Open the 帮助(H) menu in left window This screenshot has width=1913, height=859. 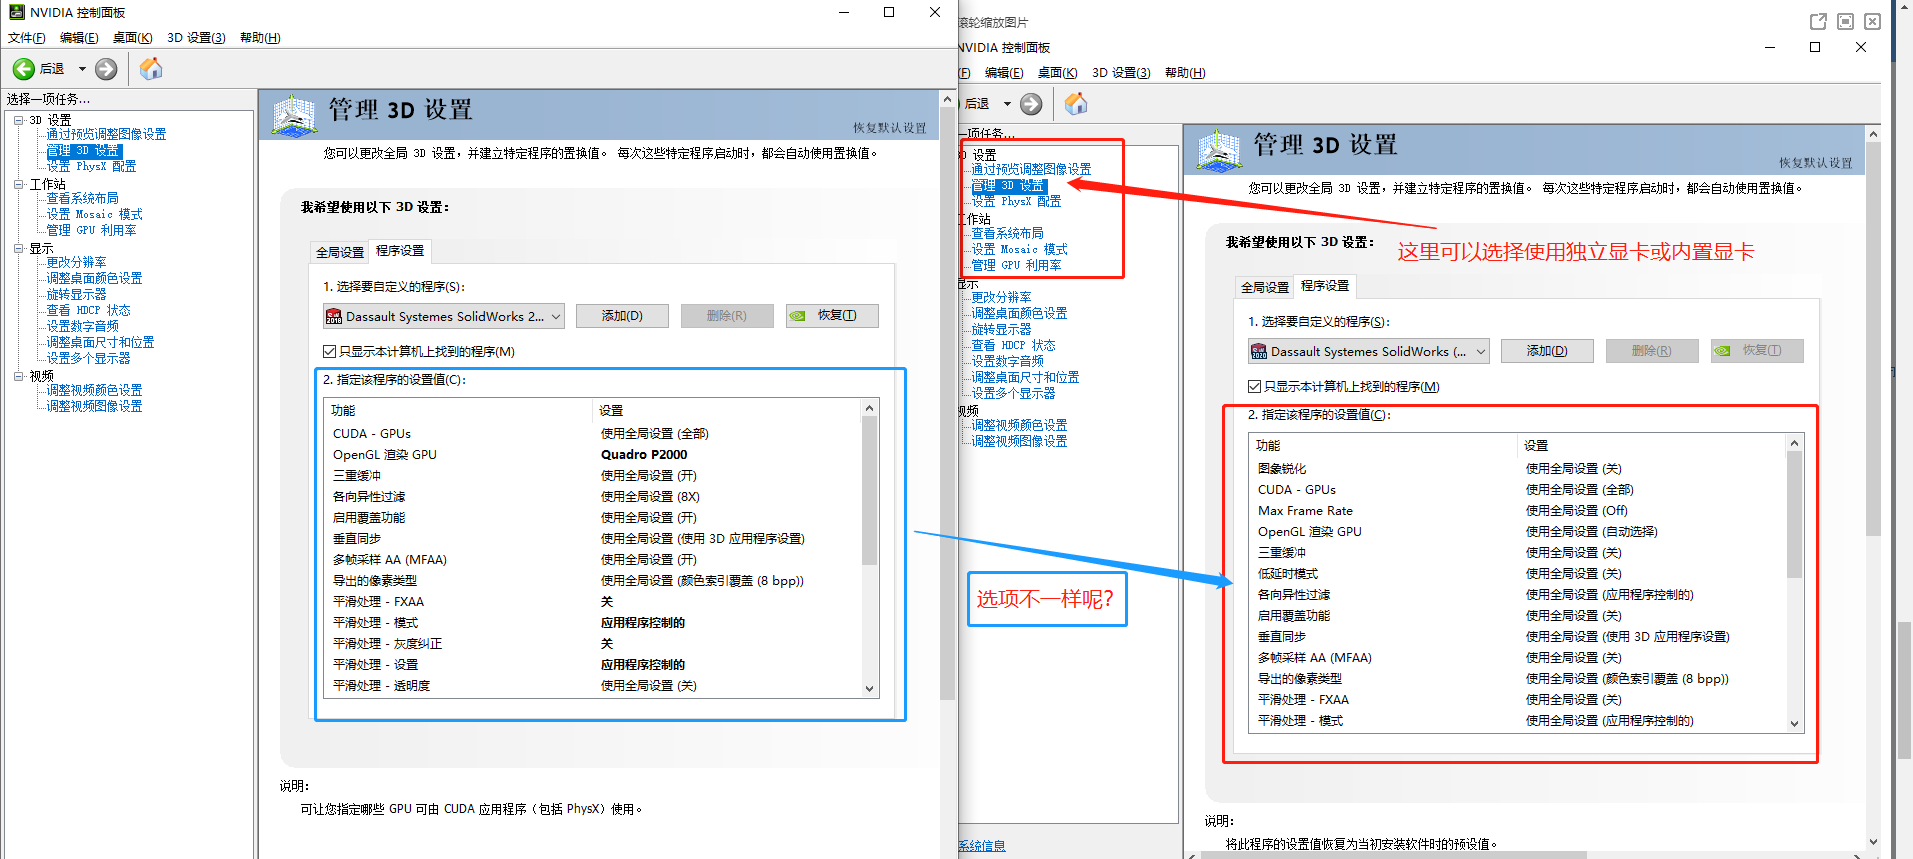[260, 38]
